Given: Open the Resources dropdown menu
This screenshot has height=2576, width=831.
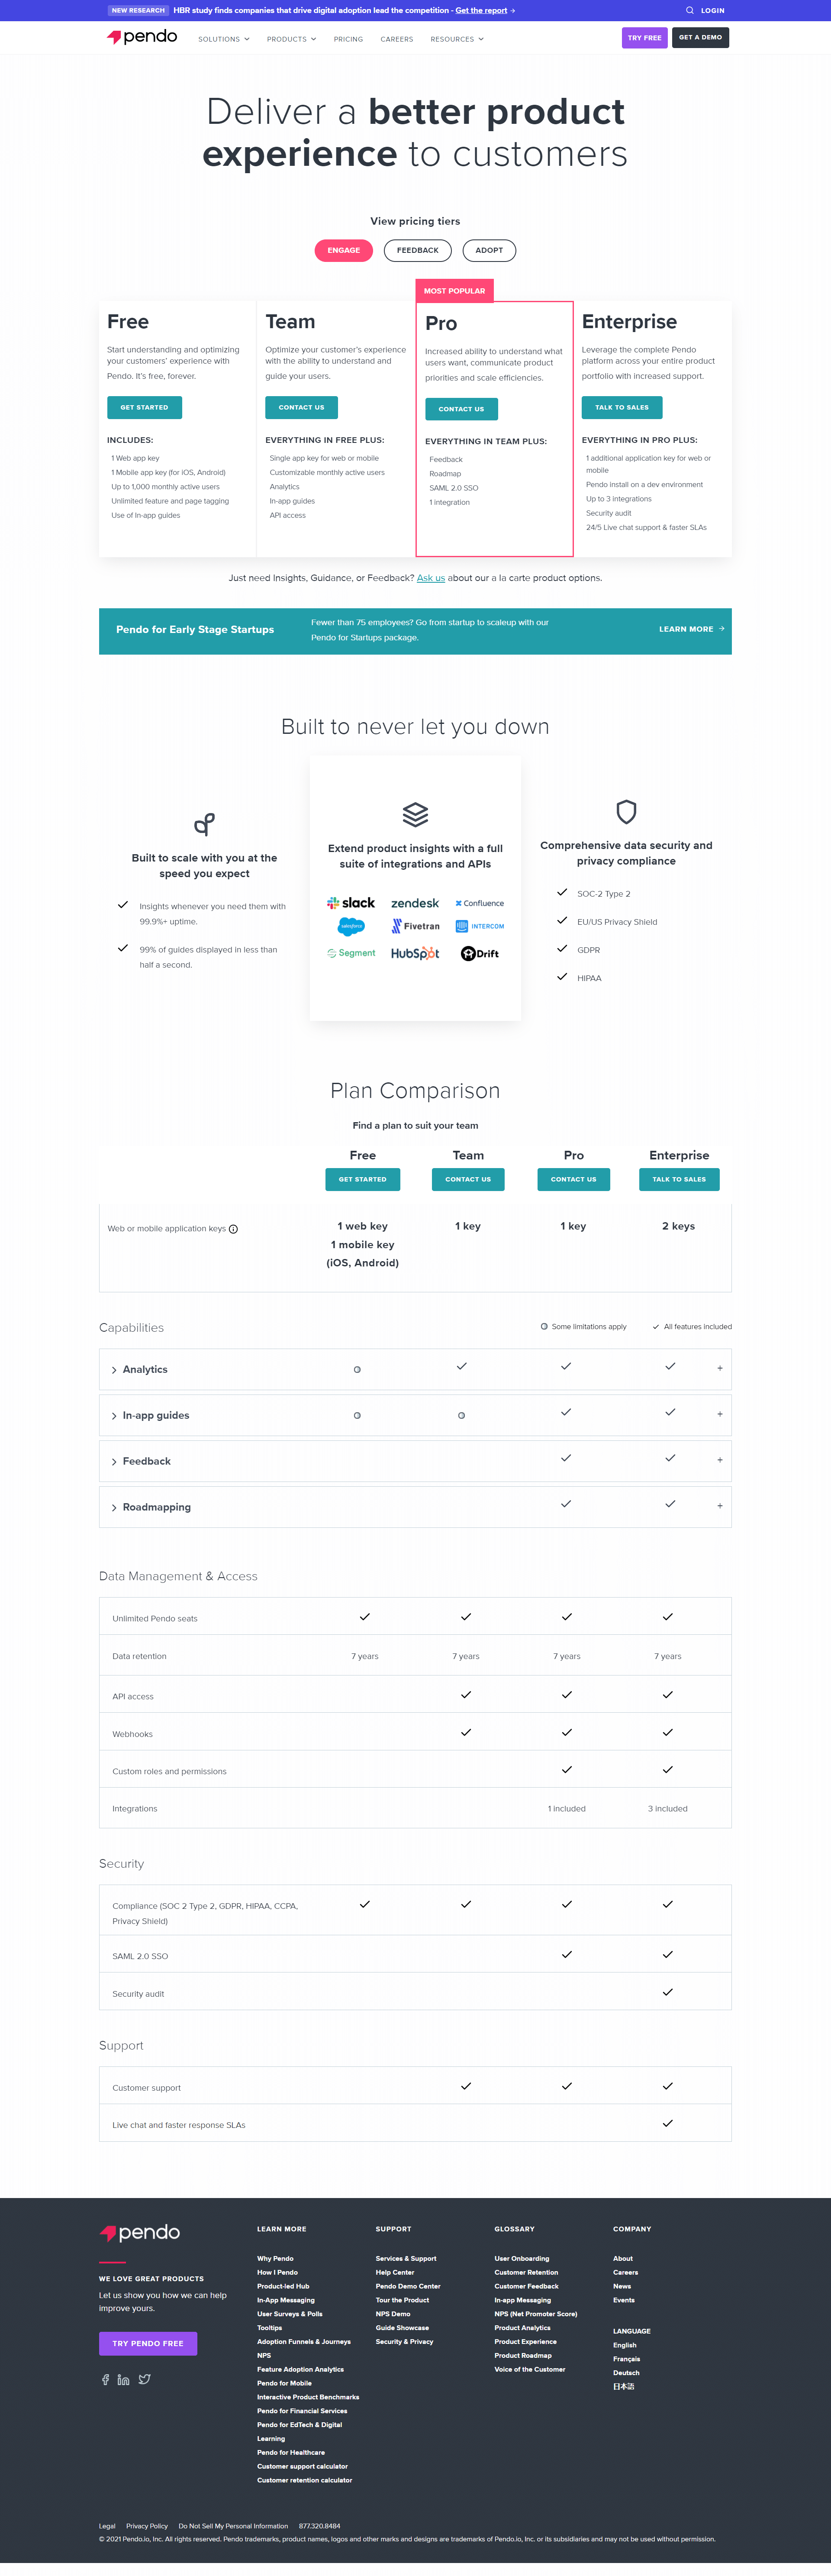Looking at the screenshot, I should (x=457, y=39).
